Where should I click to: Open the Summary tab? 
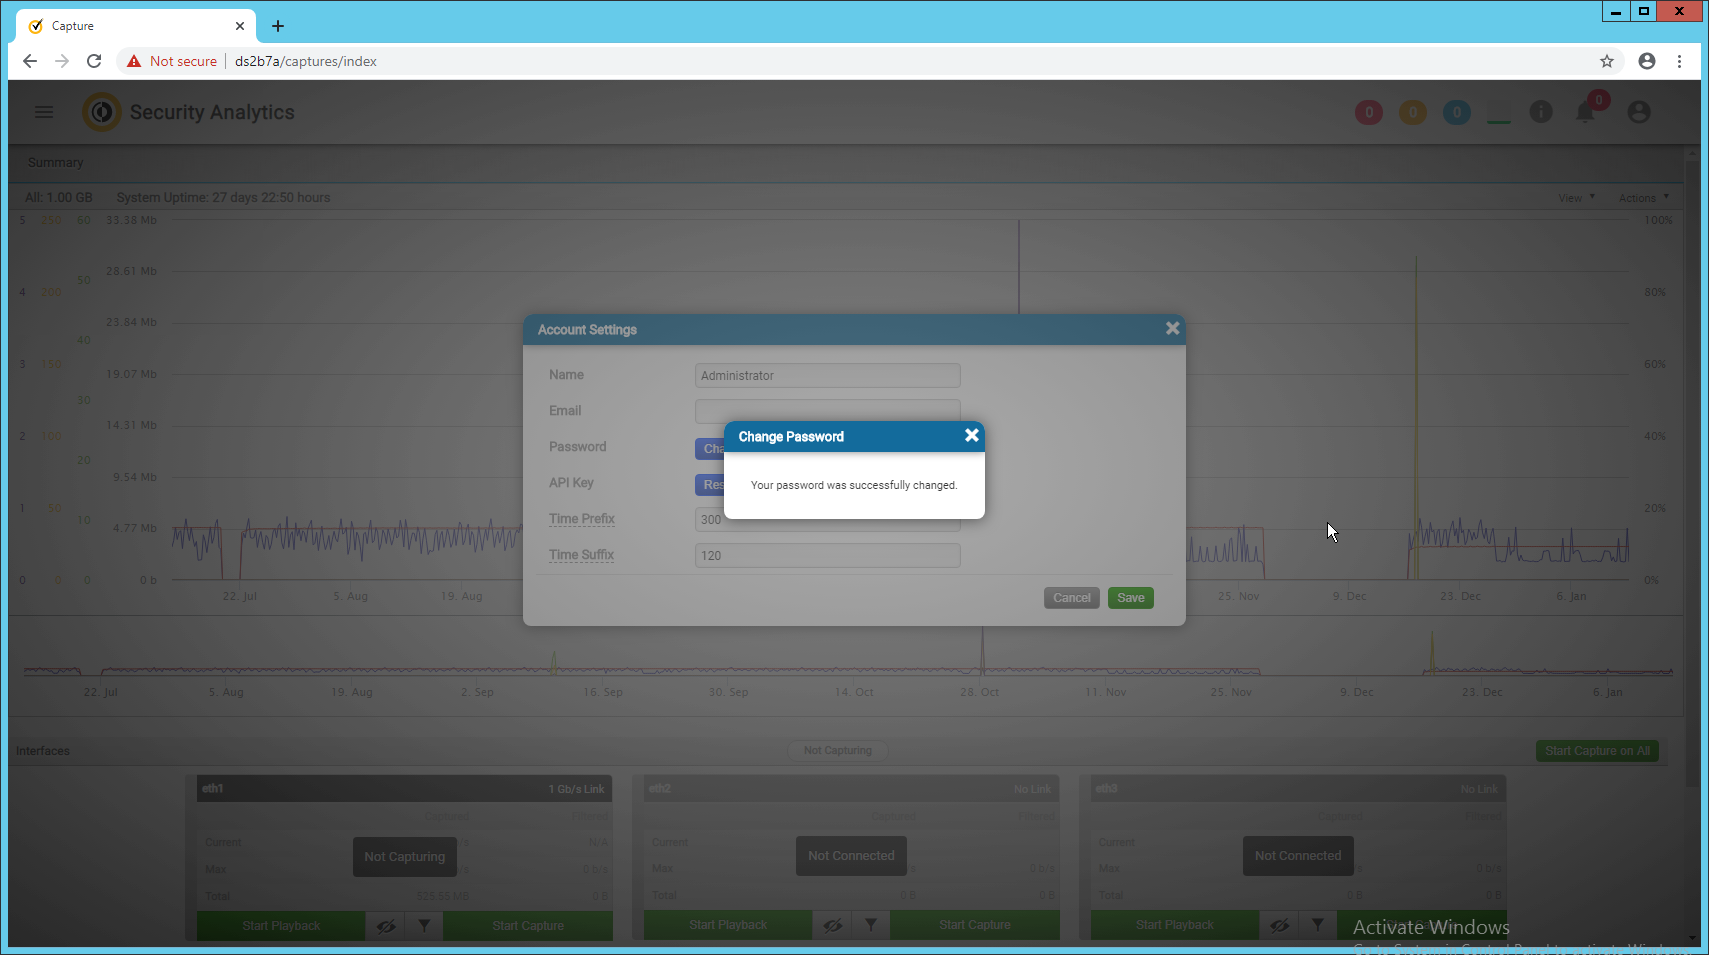coord(56,163)
